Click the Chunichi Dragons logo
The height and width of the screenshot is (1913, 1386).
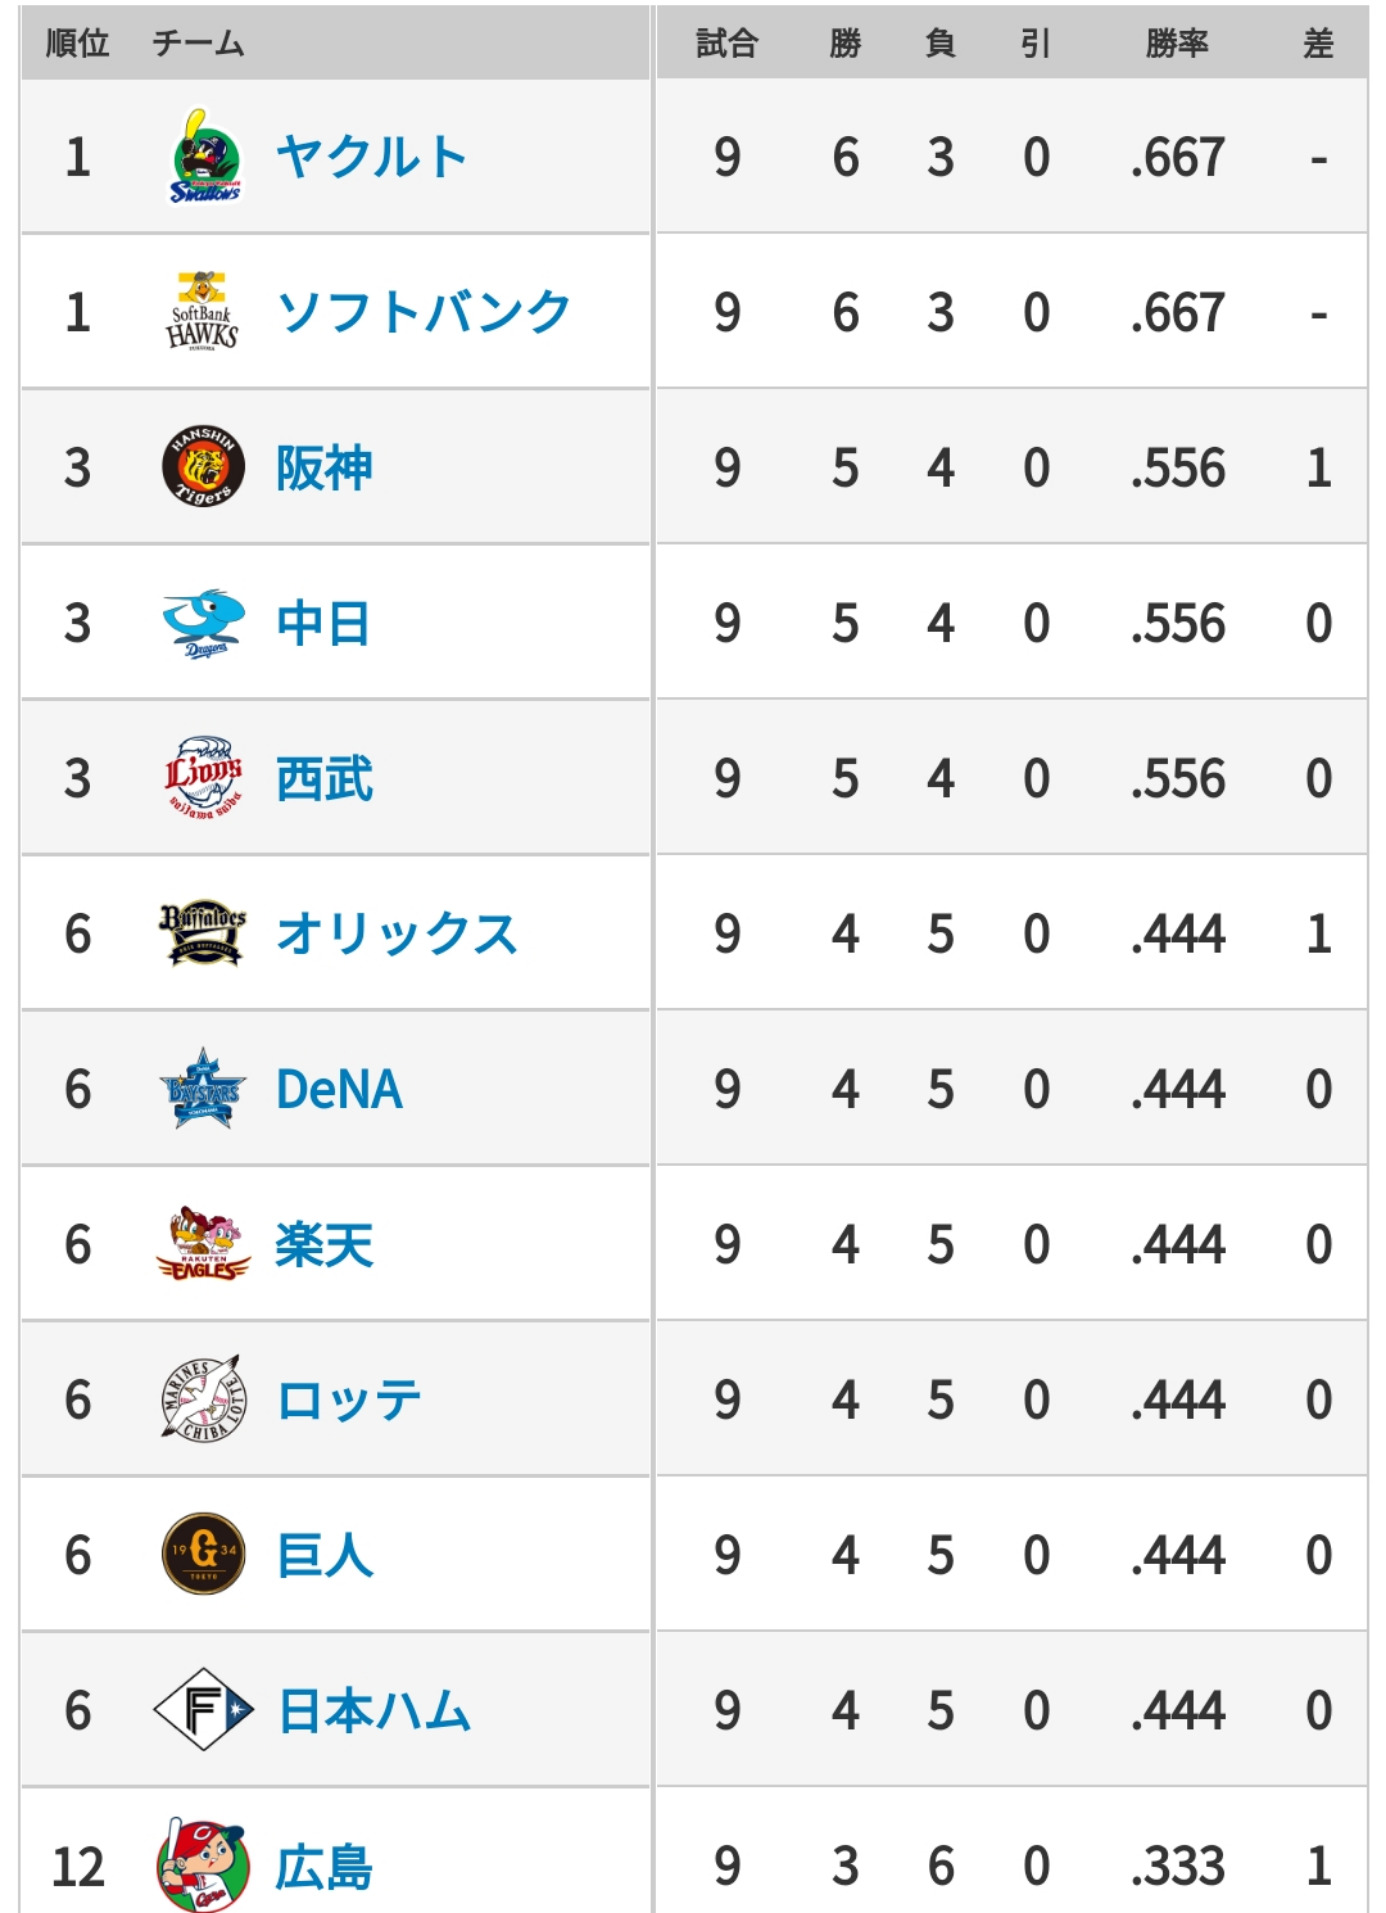[x=204, y=623]
